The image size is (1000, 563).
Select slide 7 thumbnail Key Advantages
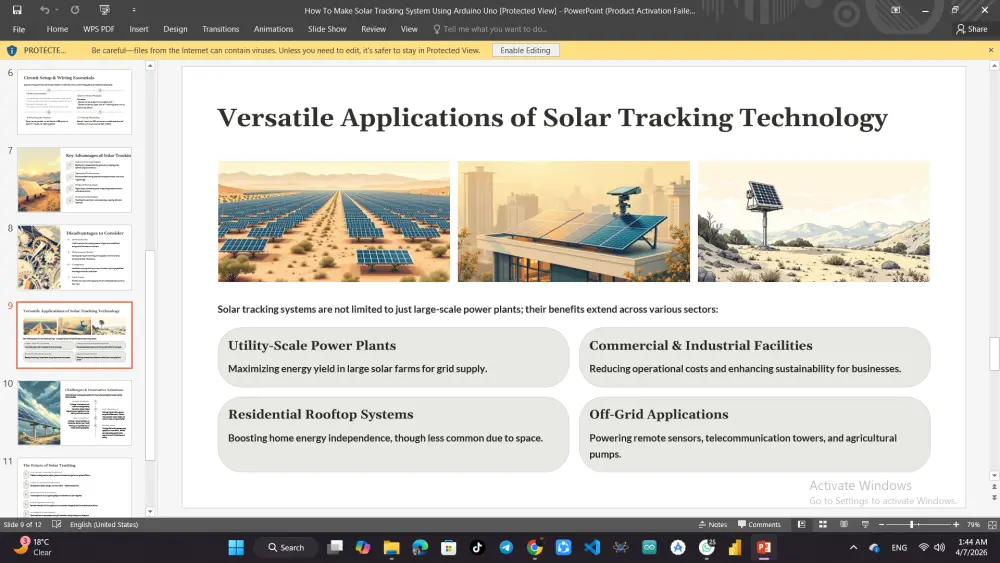75,180
